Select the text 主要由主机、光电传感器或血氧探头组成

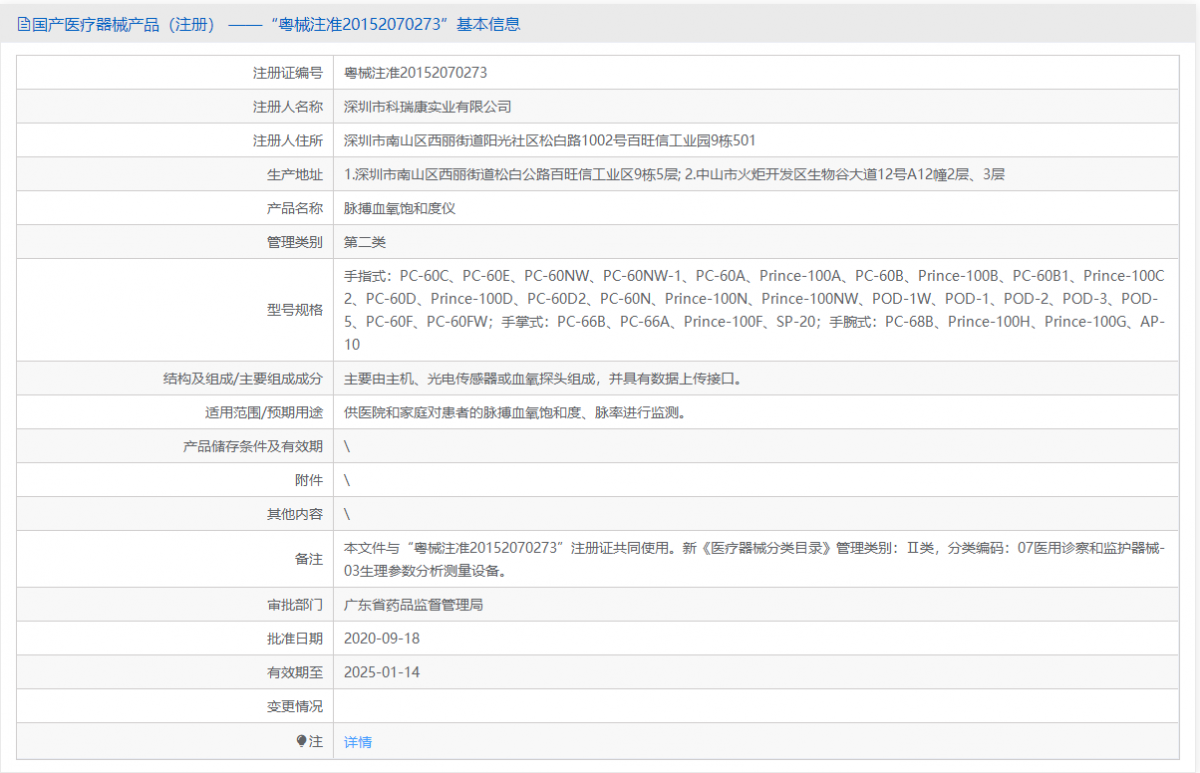[x=470, y=378]
